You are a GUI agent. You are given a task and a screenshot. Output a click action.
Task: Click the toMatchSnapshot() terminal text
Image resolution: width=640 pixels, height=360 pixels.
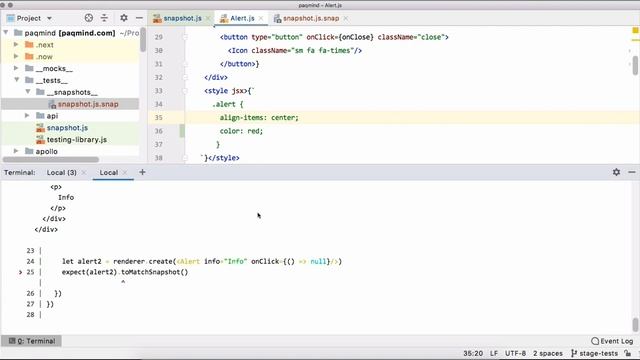pos(155,272)
